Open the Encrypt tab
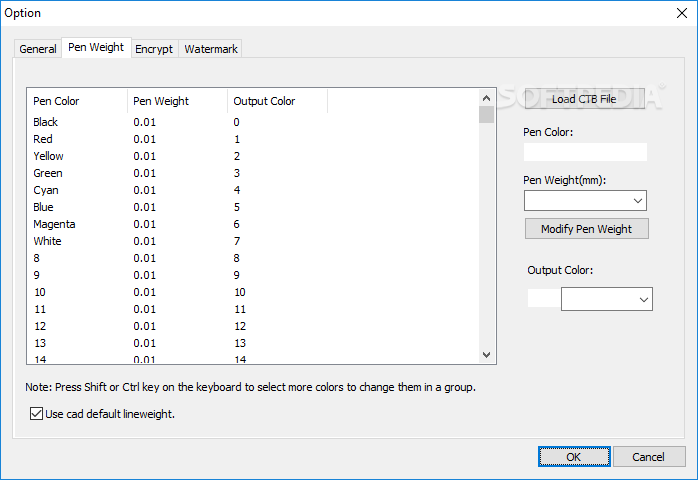This screenshot has height=480, width=698. point(154,49)
